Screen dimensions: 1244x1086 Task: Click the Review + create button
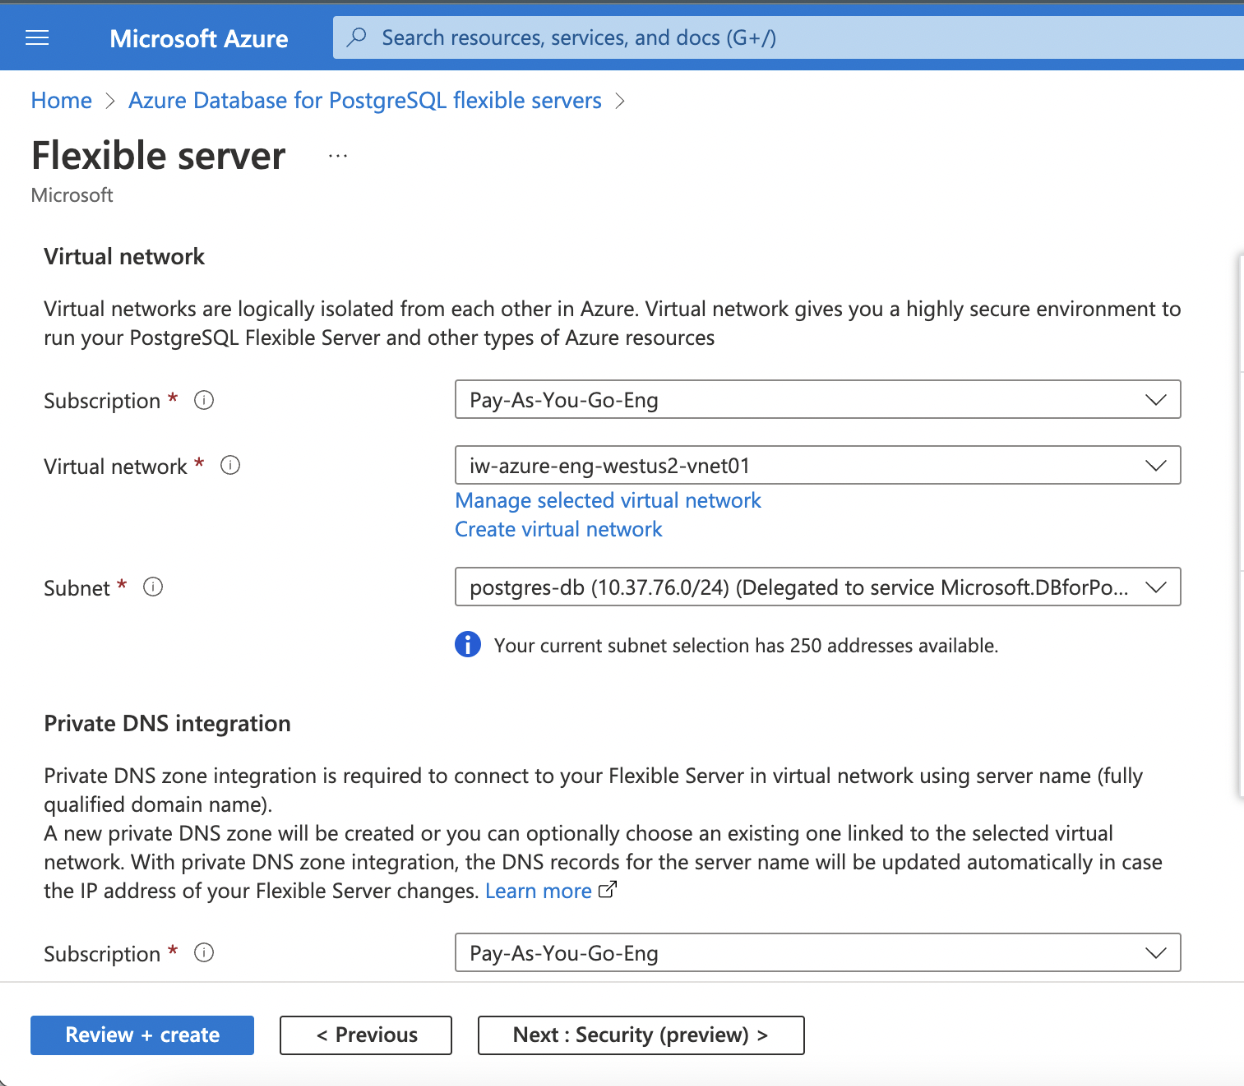(x=142, y=1035)
